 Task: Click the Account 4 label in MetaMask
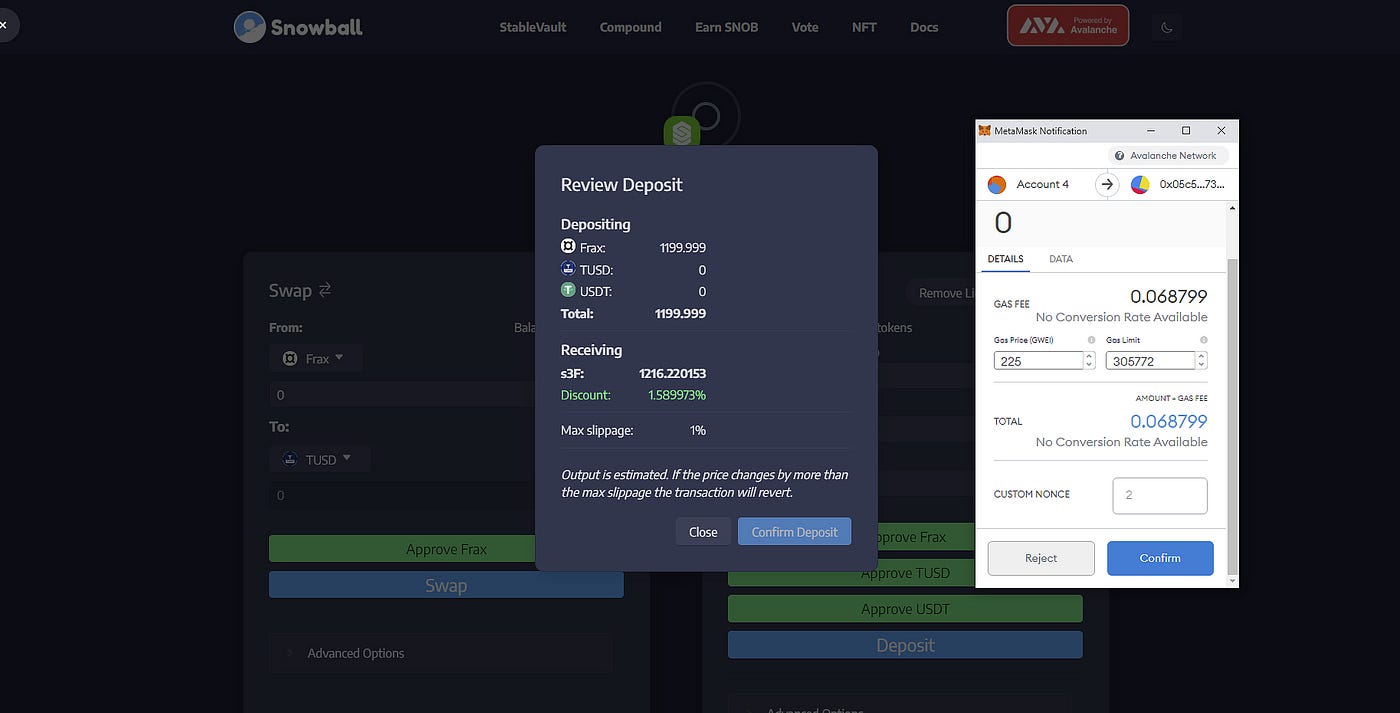tap(1043, 184)
